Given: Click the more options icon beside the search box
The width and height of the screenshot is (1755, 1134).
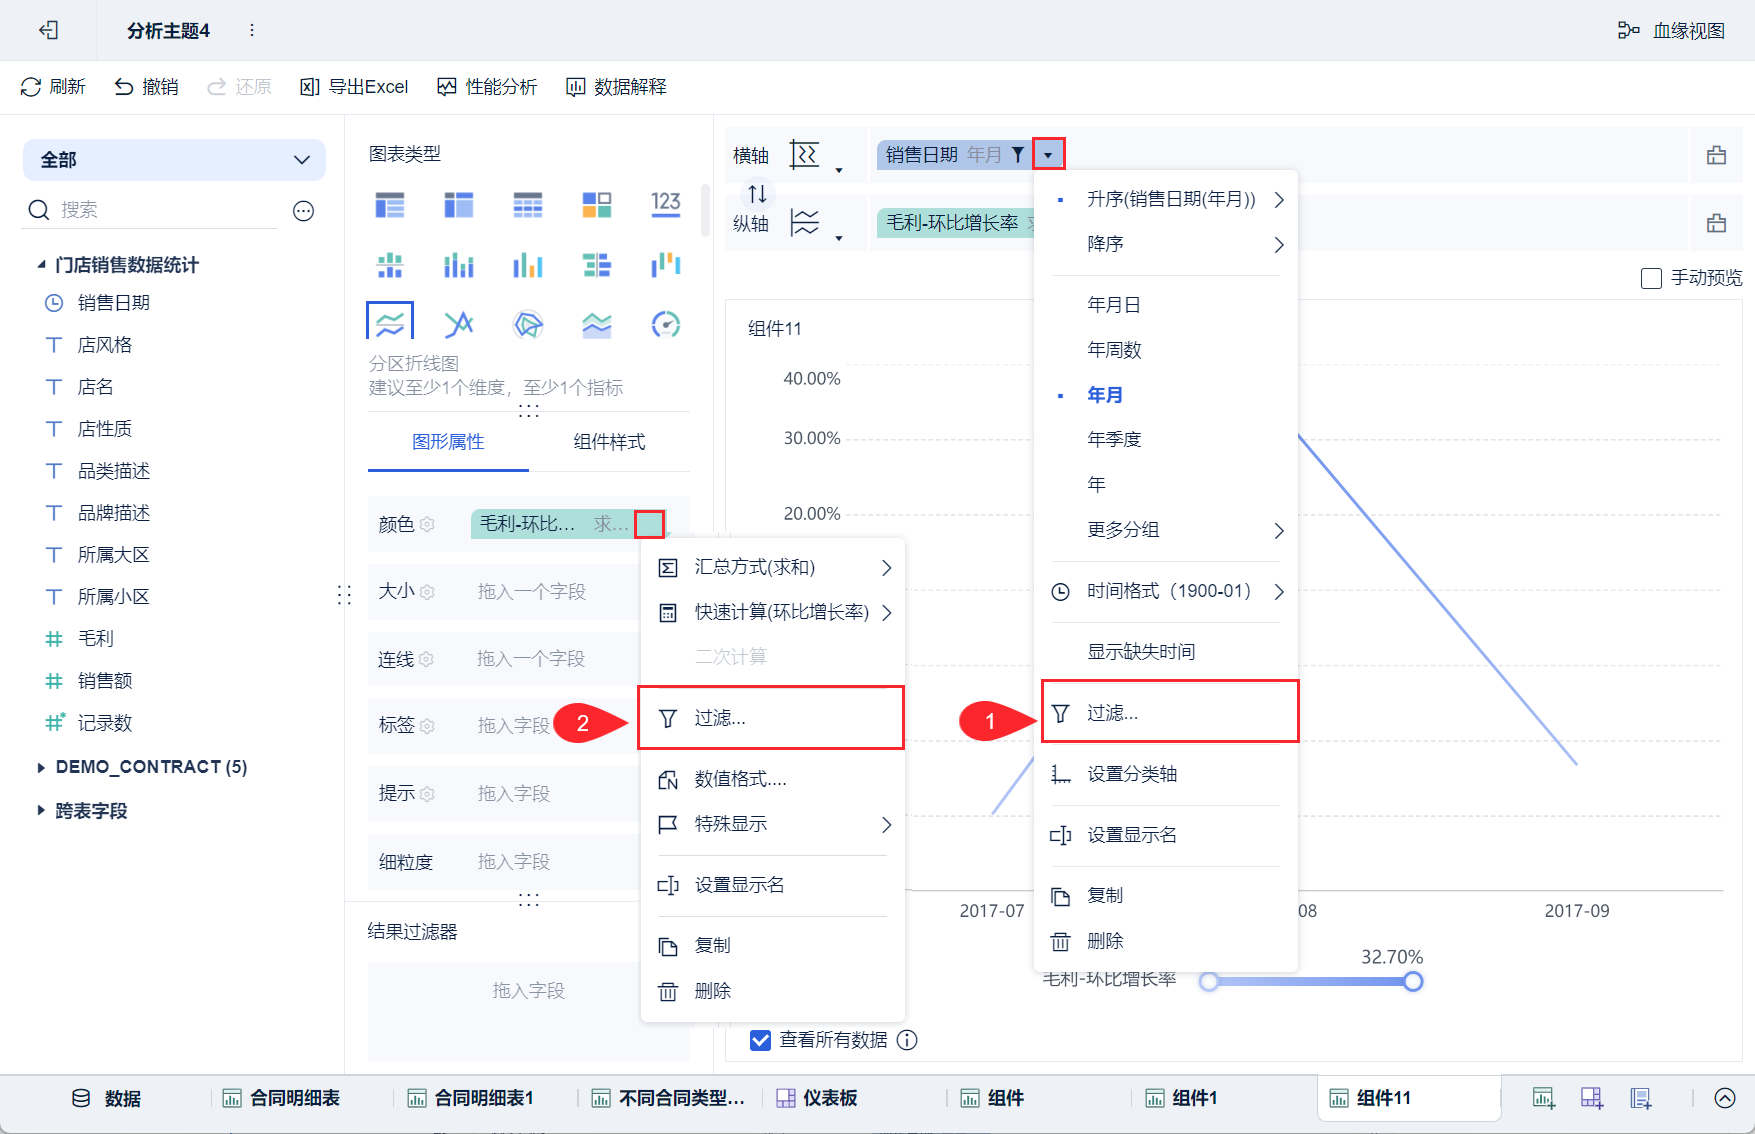Looking at the screenshot, I should point(304,210).
